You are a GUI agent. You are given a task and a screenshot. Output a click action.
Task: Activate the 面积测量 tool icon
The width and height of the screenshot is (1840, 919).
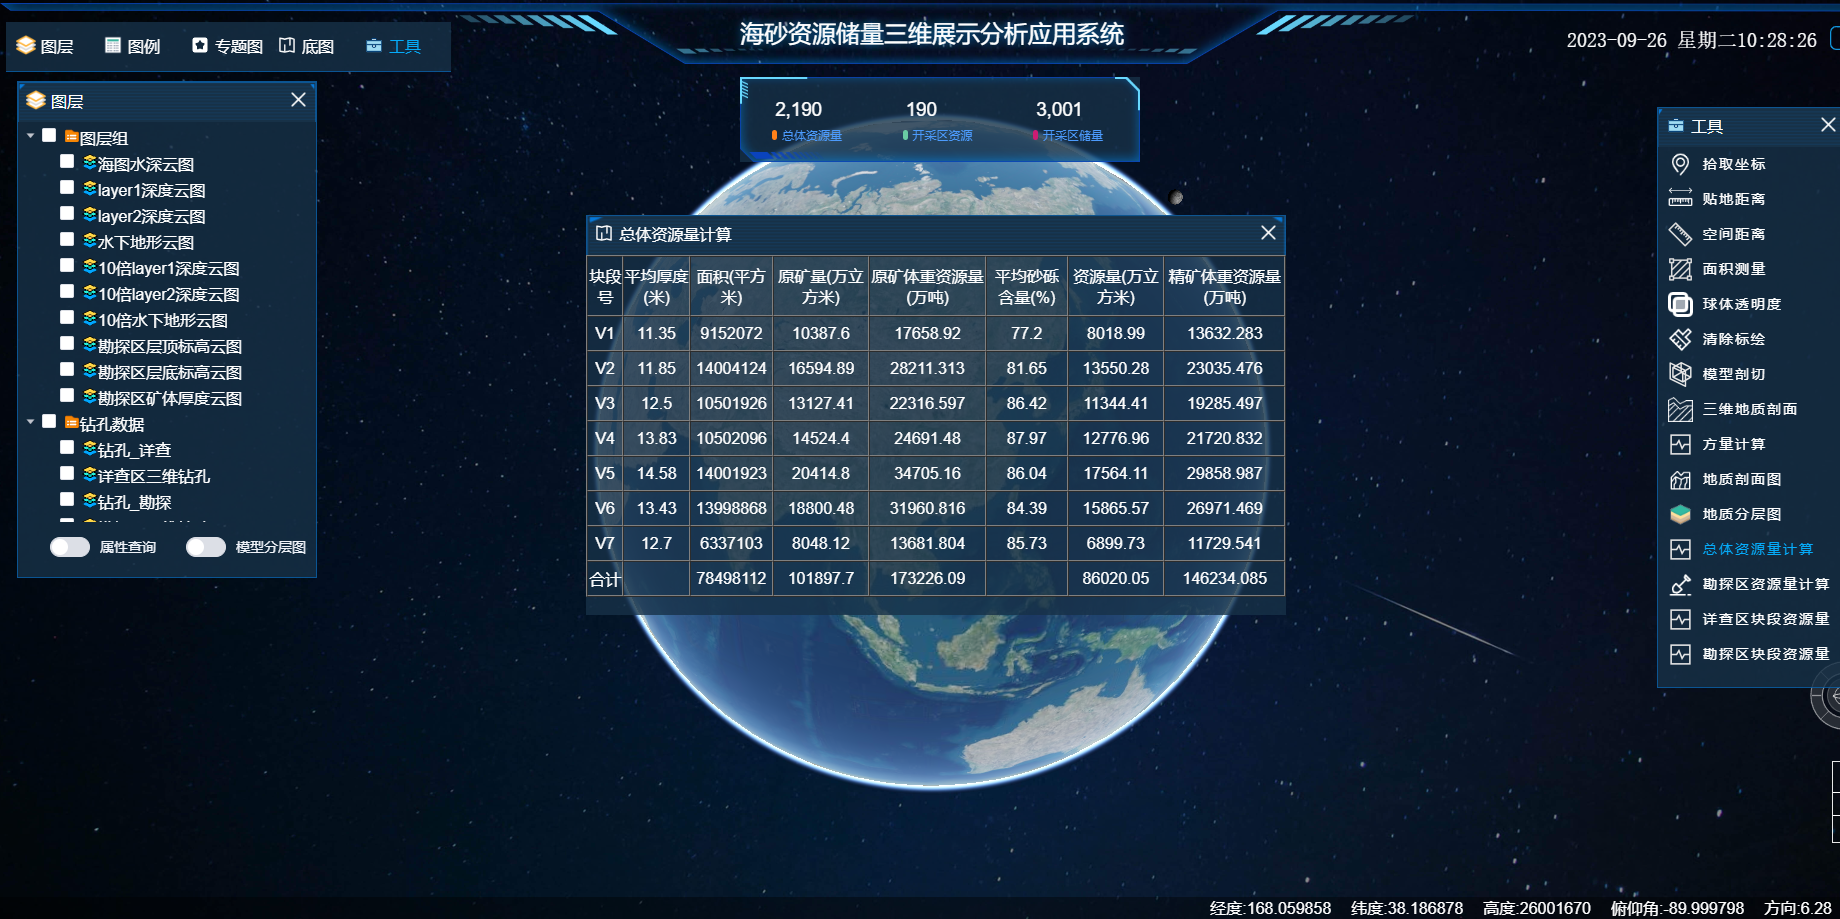click(x=1680, y=269)
